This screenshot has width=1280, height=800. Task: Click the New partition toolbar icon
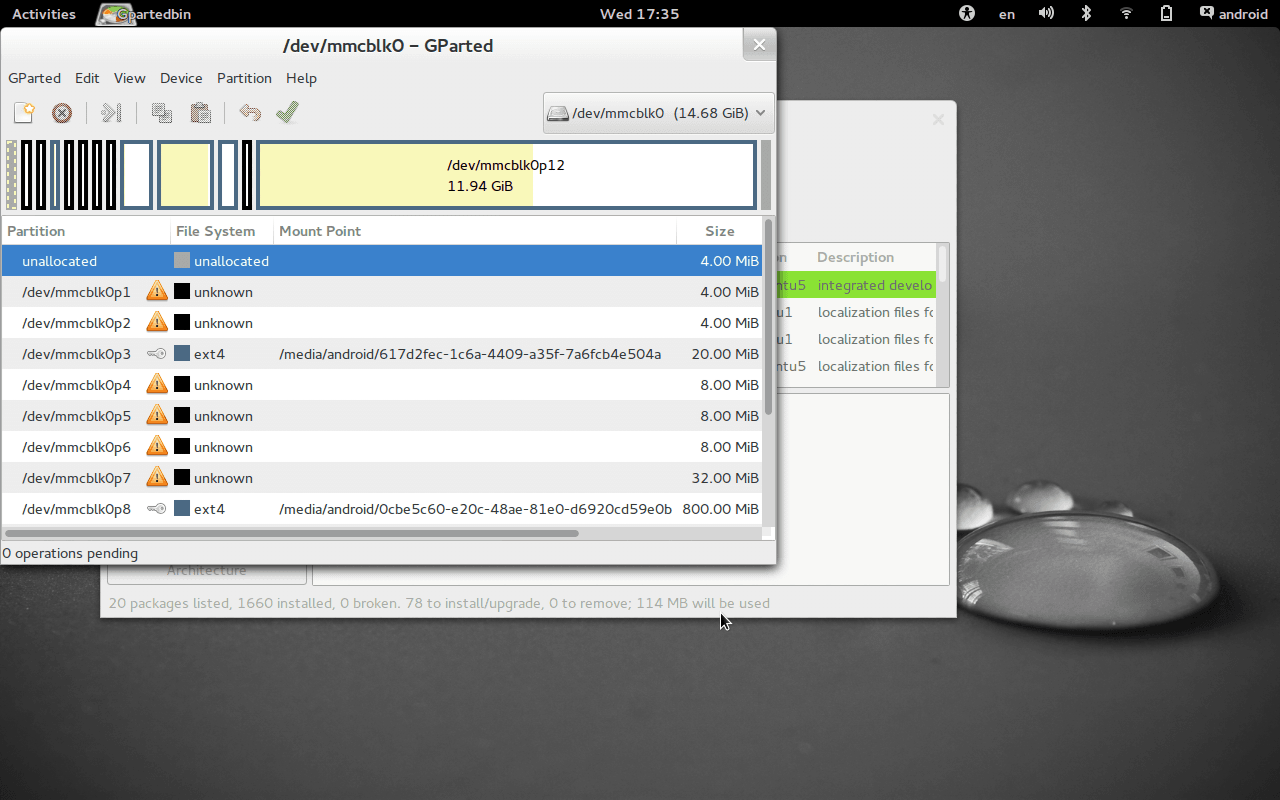point(24,113)
